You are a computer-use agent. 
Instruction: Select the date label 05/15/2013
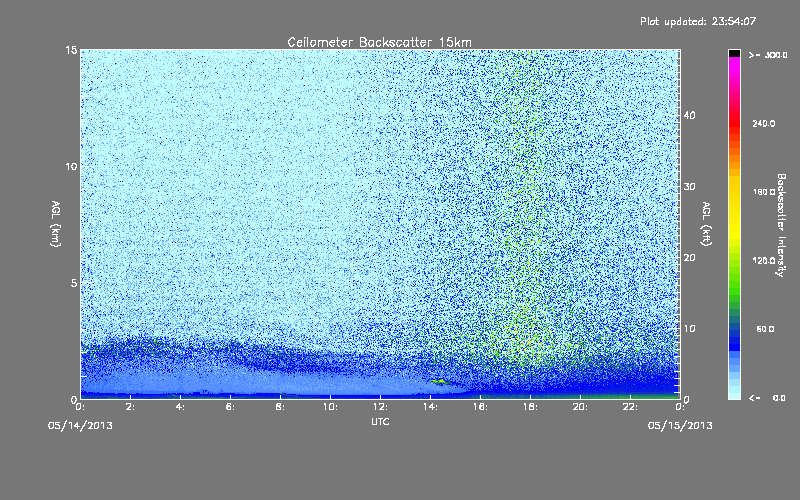(680, 426)
